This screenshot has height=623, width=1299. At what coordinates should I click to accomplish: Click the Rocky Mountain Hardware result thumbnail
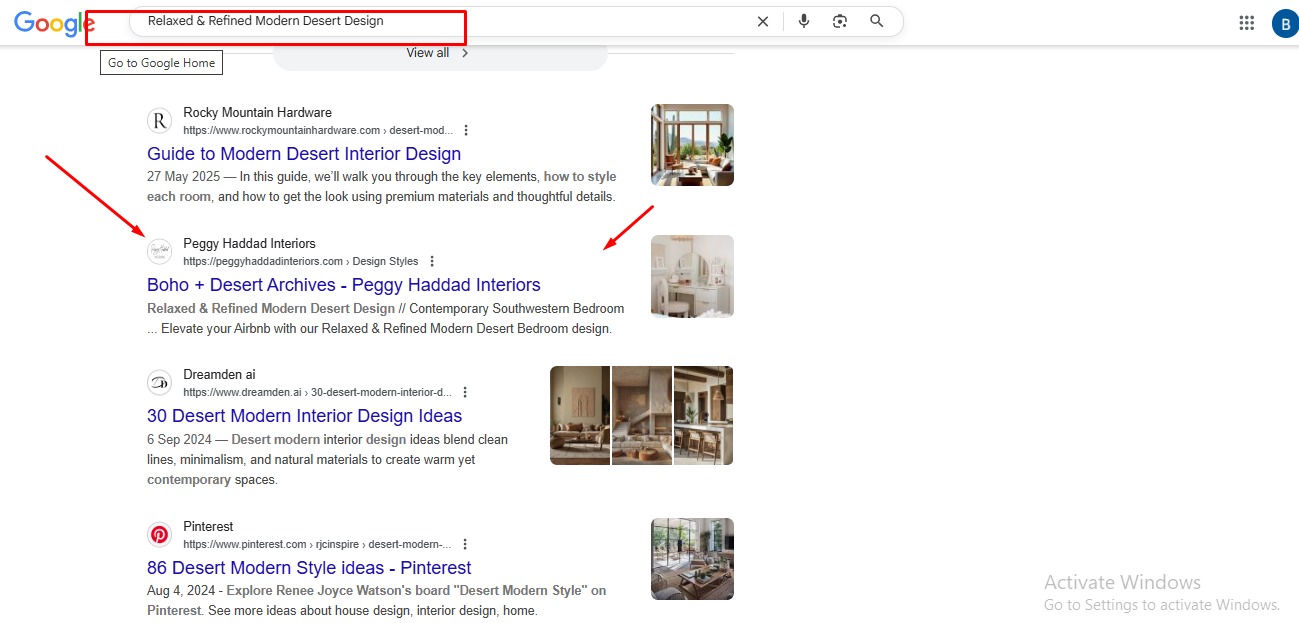692,145
